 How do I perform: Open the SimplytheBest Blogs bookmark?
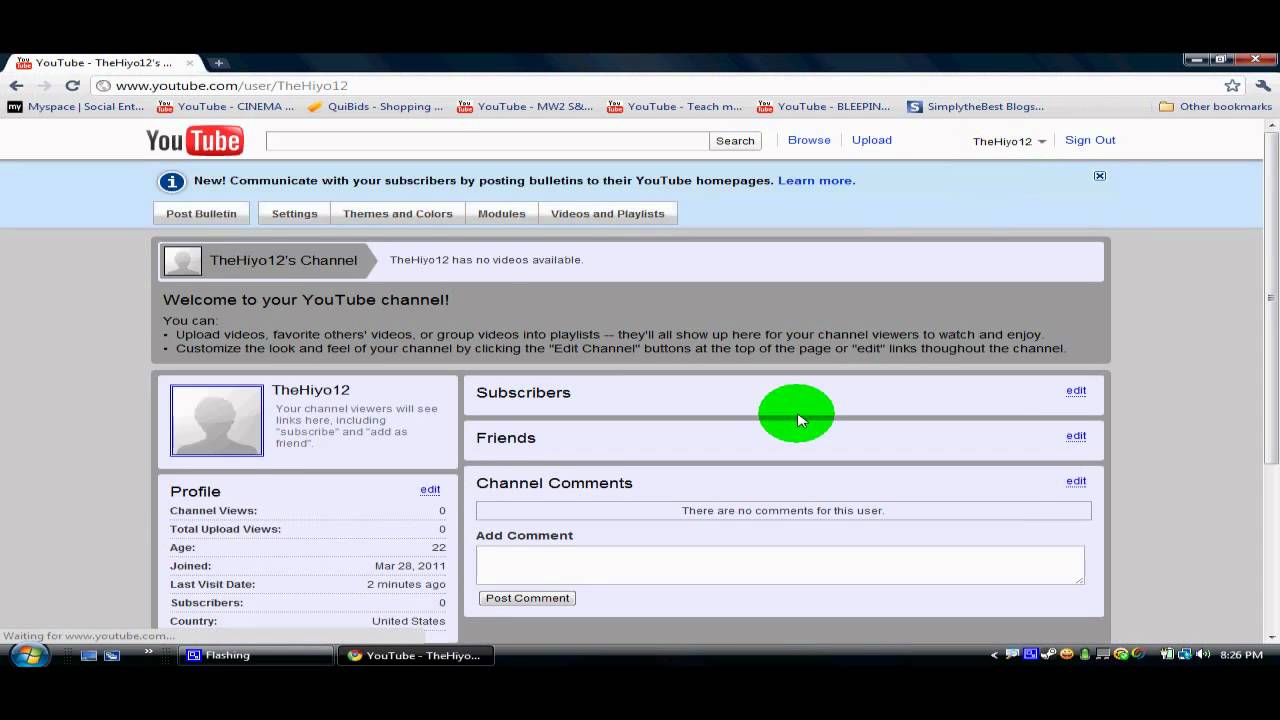pyautogui.click(x=976, y=107)
